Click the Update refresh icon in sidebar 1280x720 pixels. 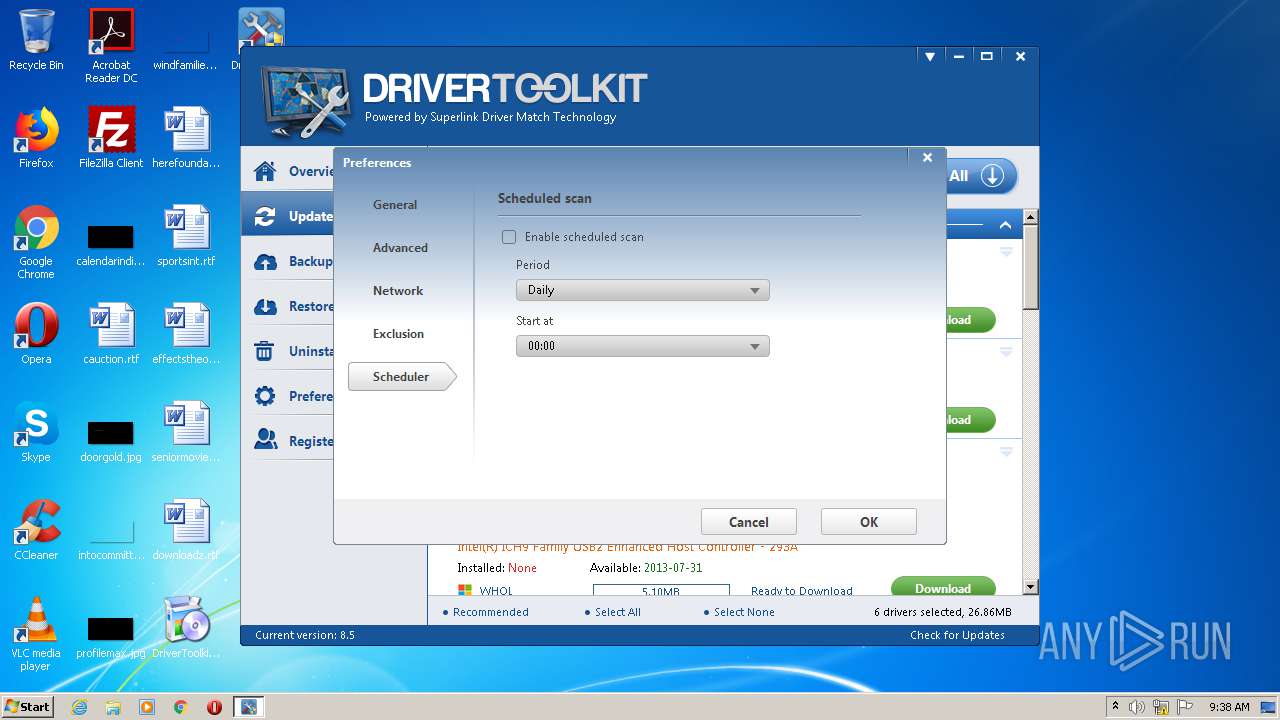pos(265,216)
